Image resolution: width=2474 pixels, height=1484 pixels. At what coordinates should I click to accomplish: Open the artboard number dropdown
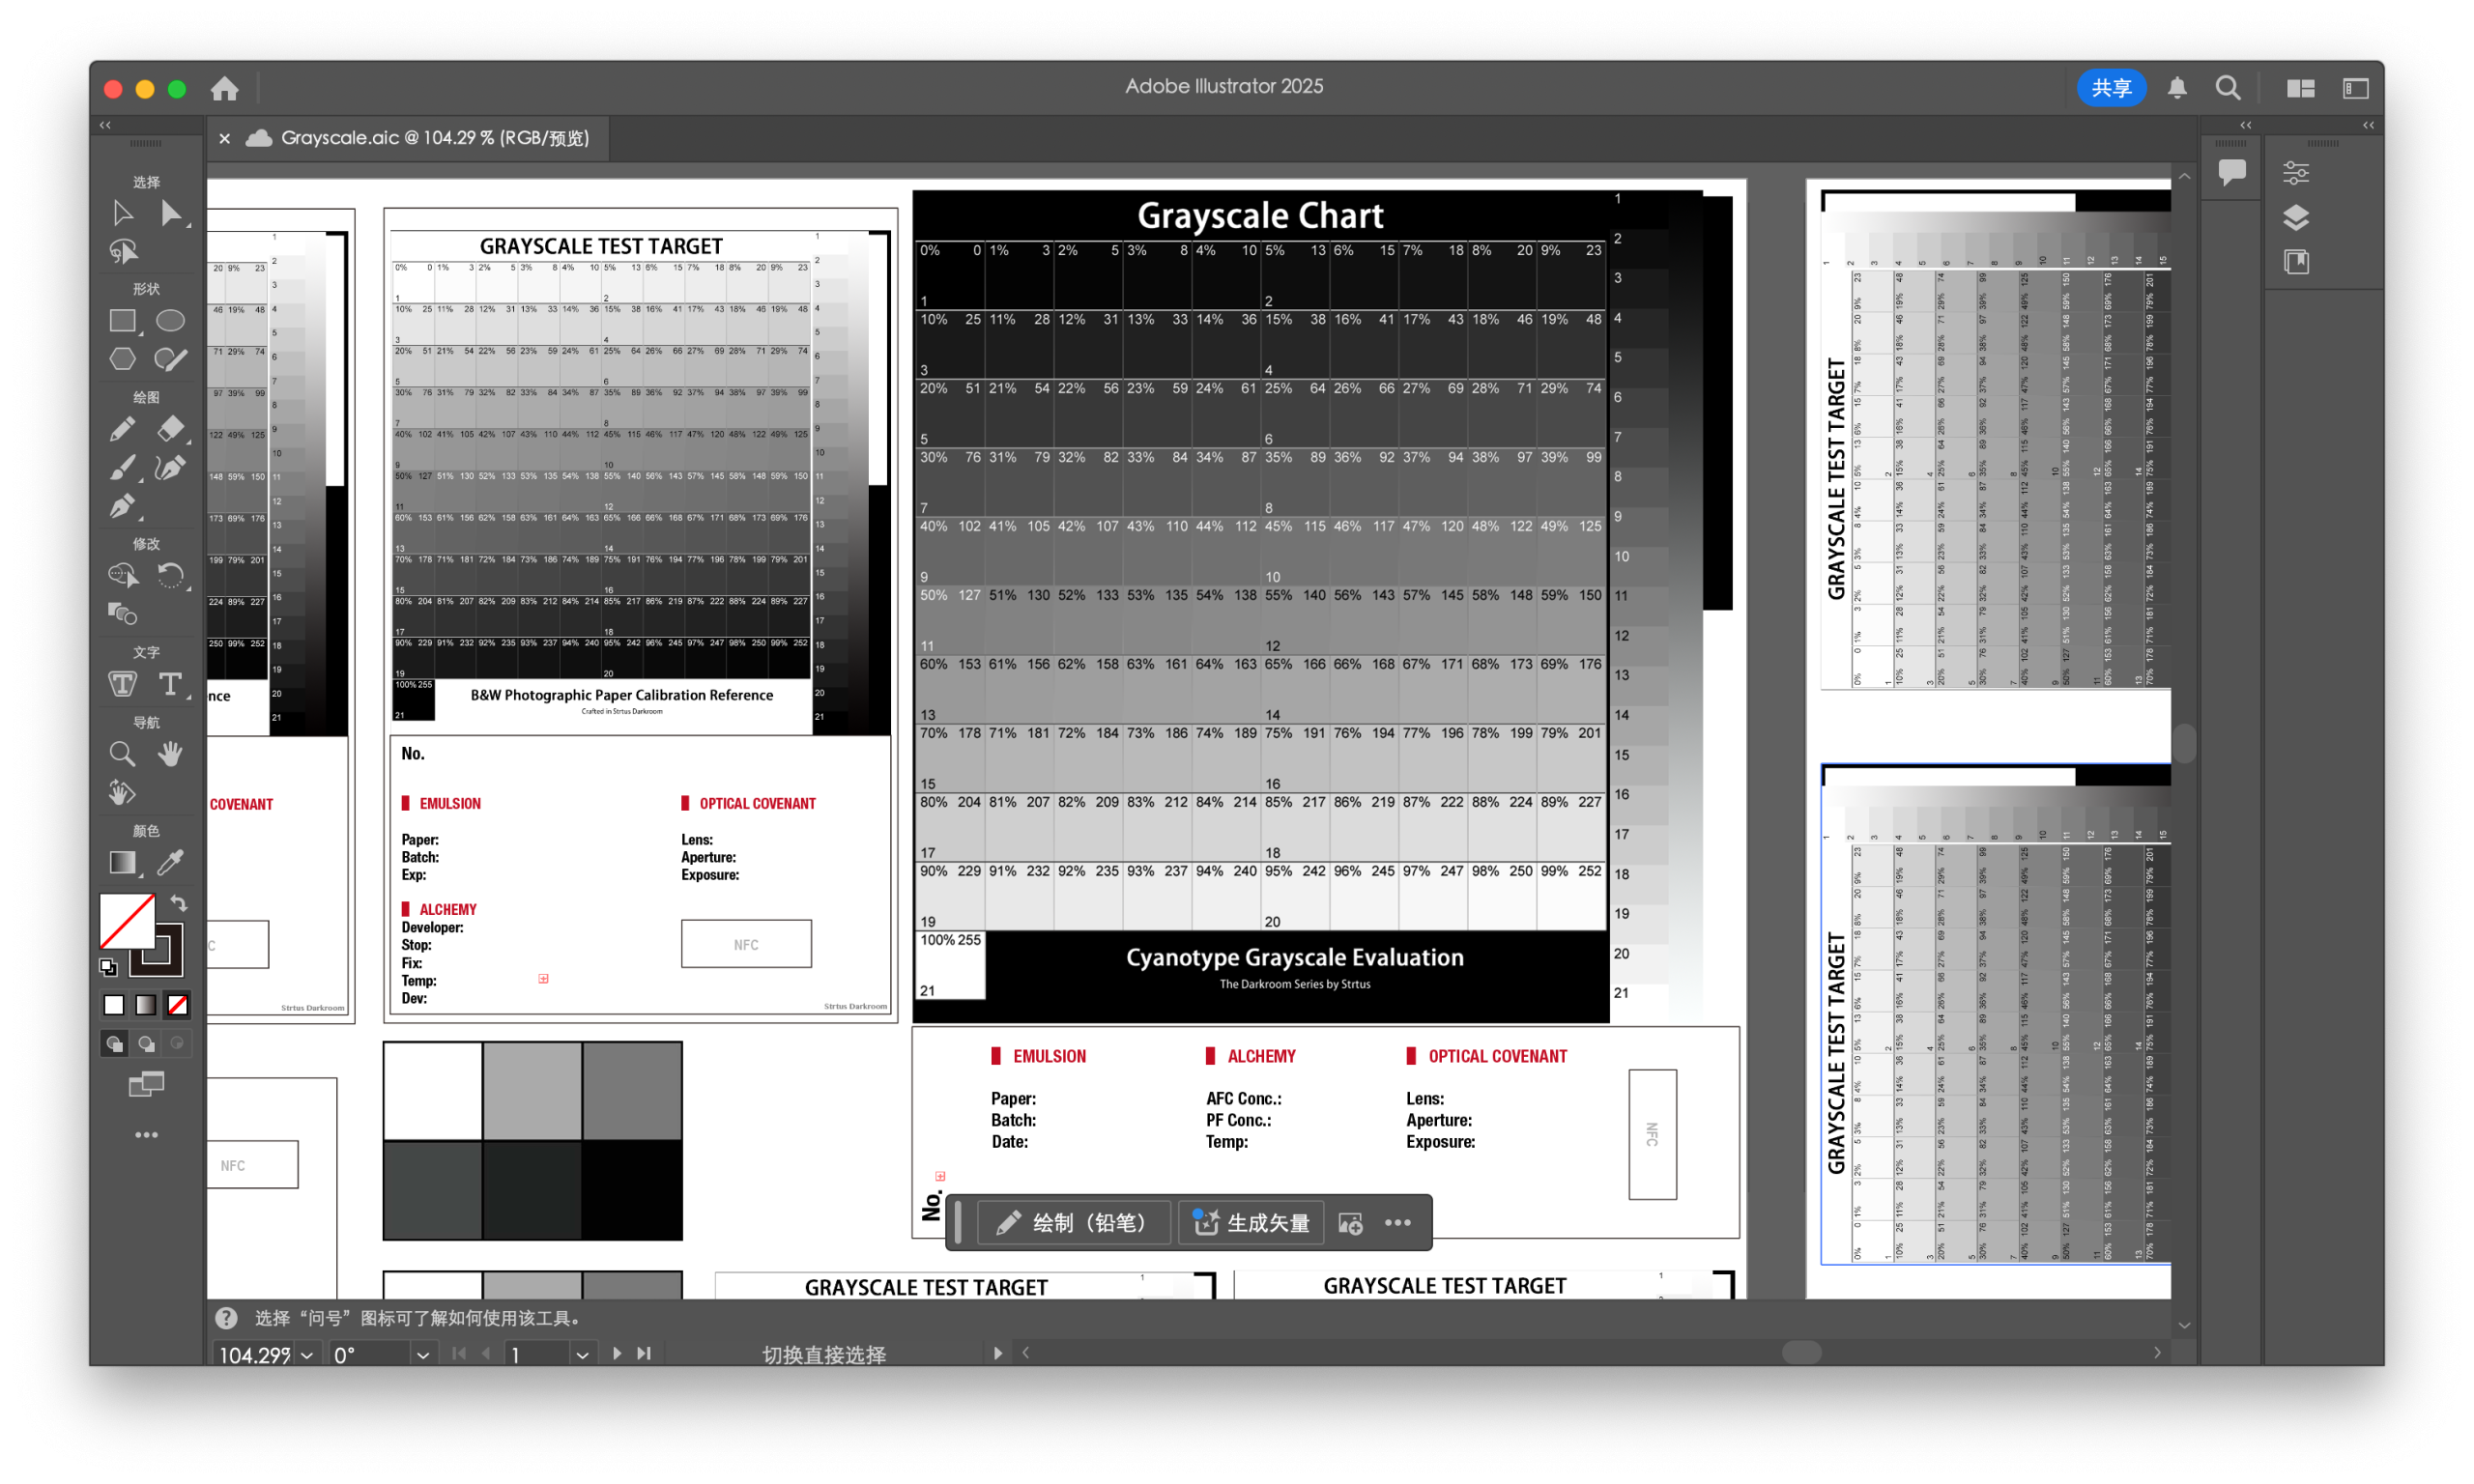tap(582, 1355)
